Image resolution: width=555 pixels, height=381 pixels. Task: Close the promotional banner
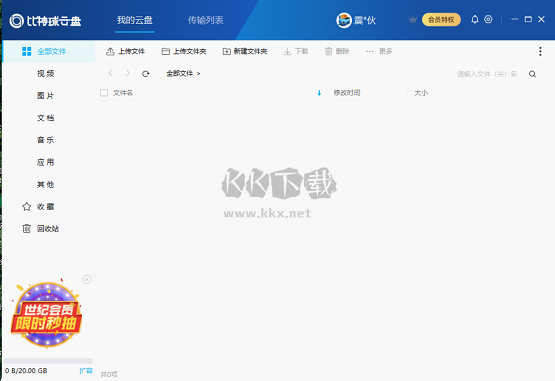pyautogui.click(x=87, y=279)
